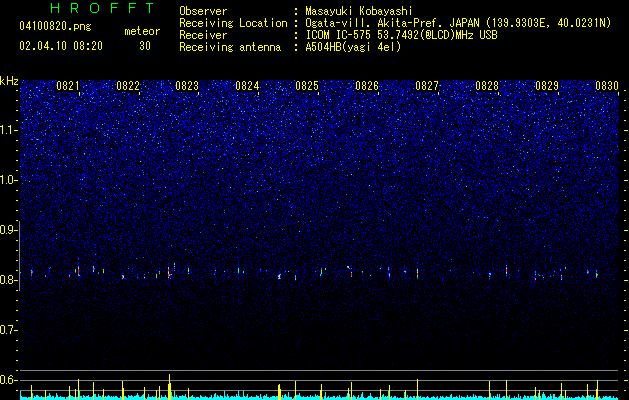The height and width of the screenshot is (400, 629).
Task: Click the 'Receiving Location' field label
Action: point(233,23)
